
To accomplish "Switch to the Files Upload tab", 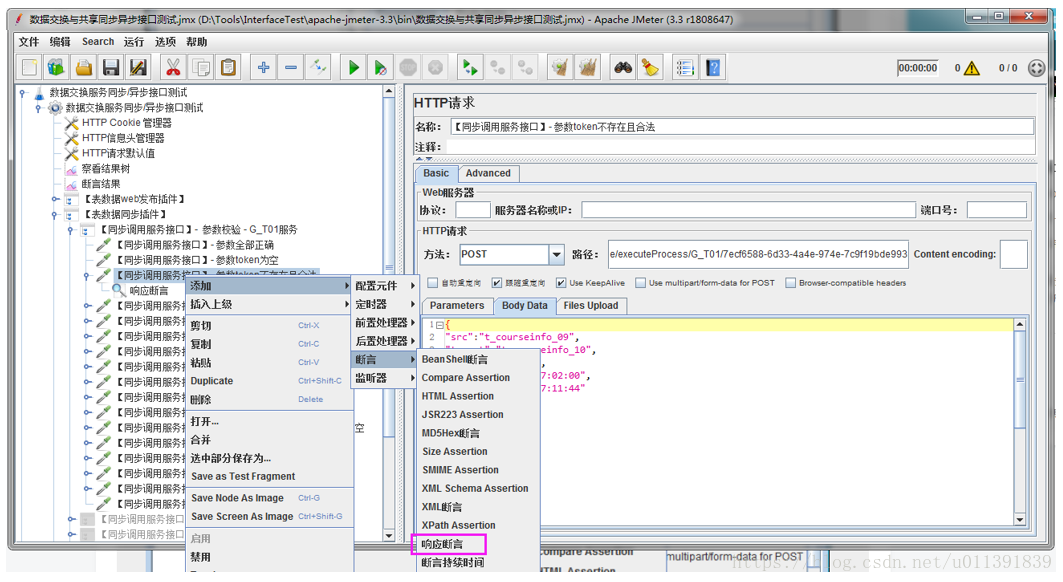I will 590,306.
